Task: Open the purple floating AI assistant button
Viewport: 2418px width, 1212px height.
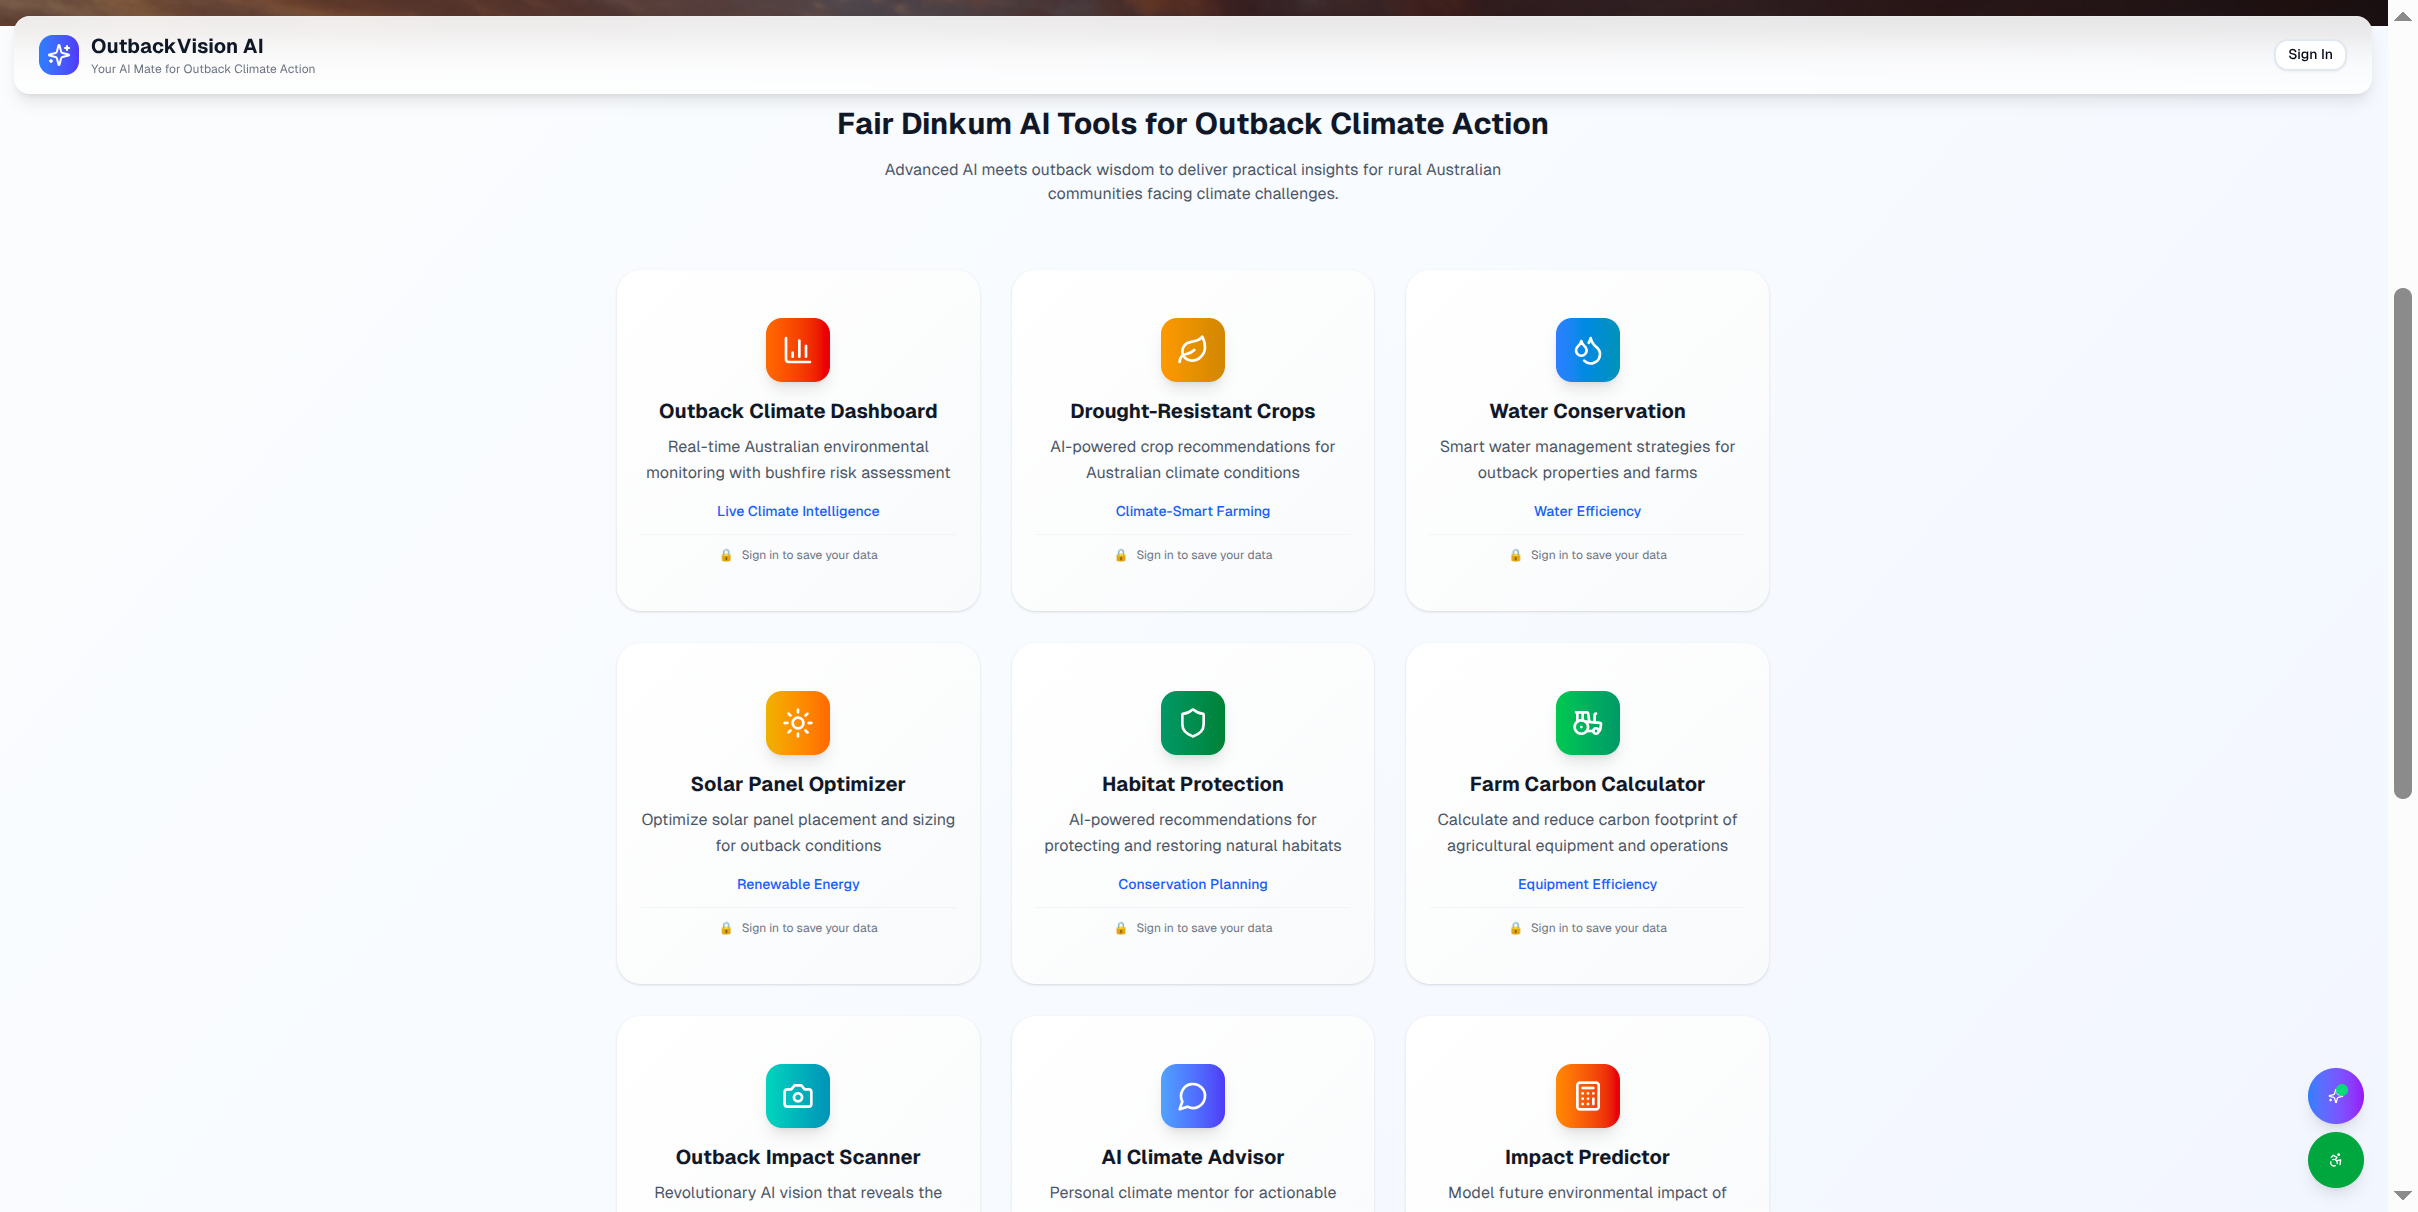Action: (x=2335, y=1096)
